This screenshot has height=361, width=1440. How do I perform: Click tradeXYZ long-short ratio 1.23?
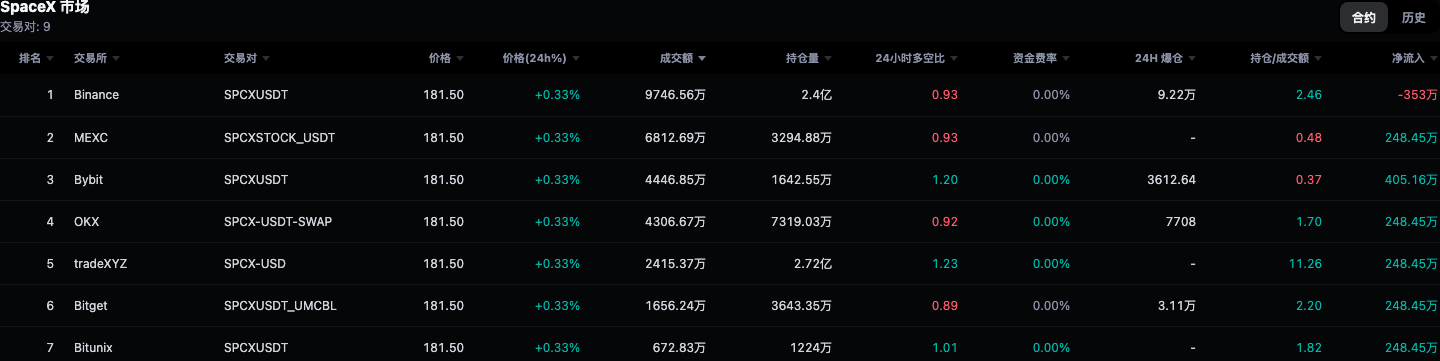coord(944,263)
